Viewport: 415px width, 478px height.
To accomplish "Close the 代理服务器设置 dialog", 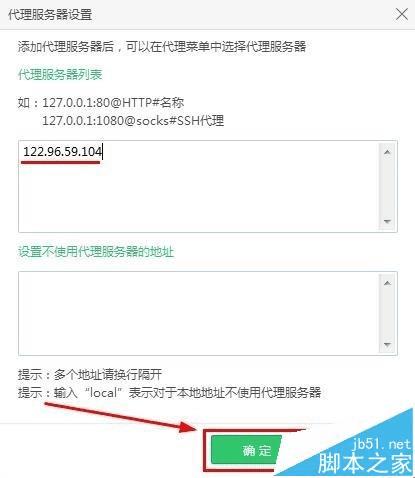I will pyautogui.click(x=402, y=14).
